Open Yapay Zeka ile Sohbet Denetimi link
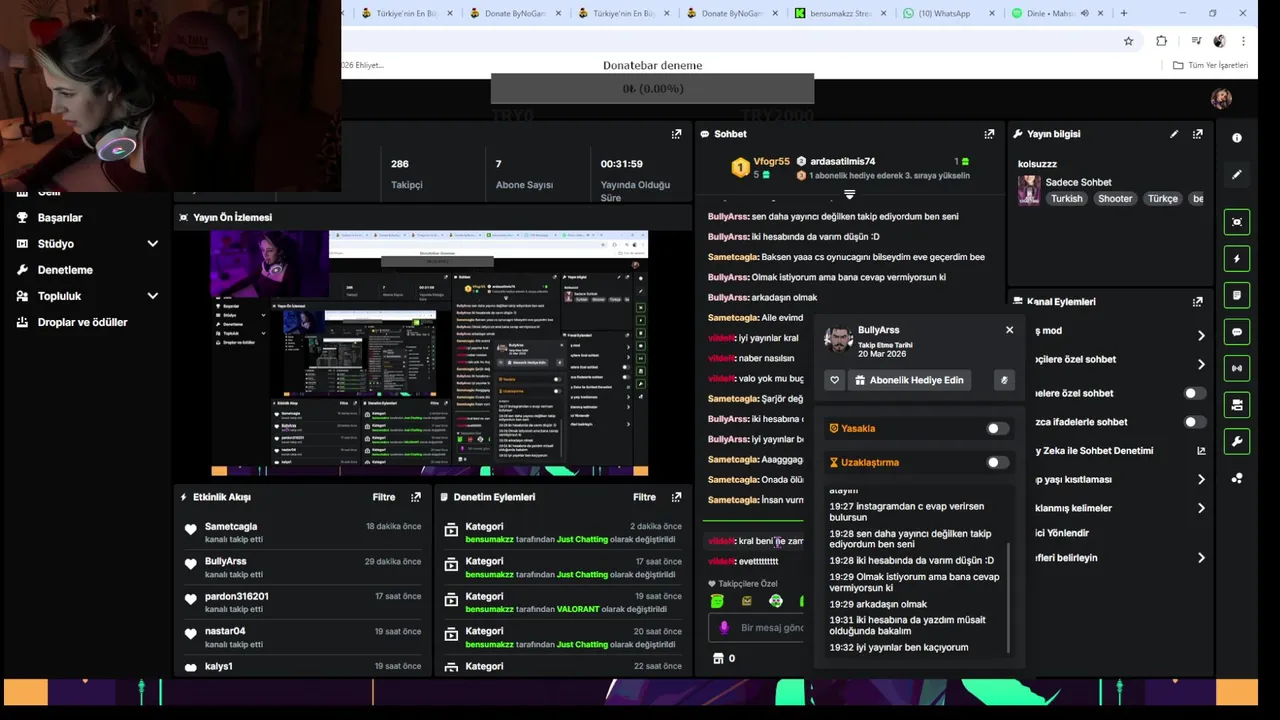This screenshot has width=1280, height=720. [x=1201, y=451]
